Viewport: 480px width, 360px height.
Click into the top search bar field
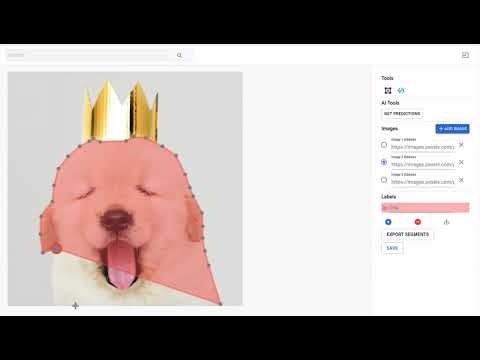[x=90, y=55]
